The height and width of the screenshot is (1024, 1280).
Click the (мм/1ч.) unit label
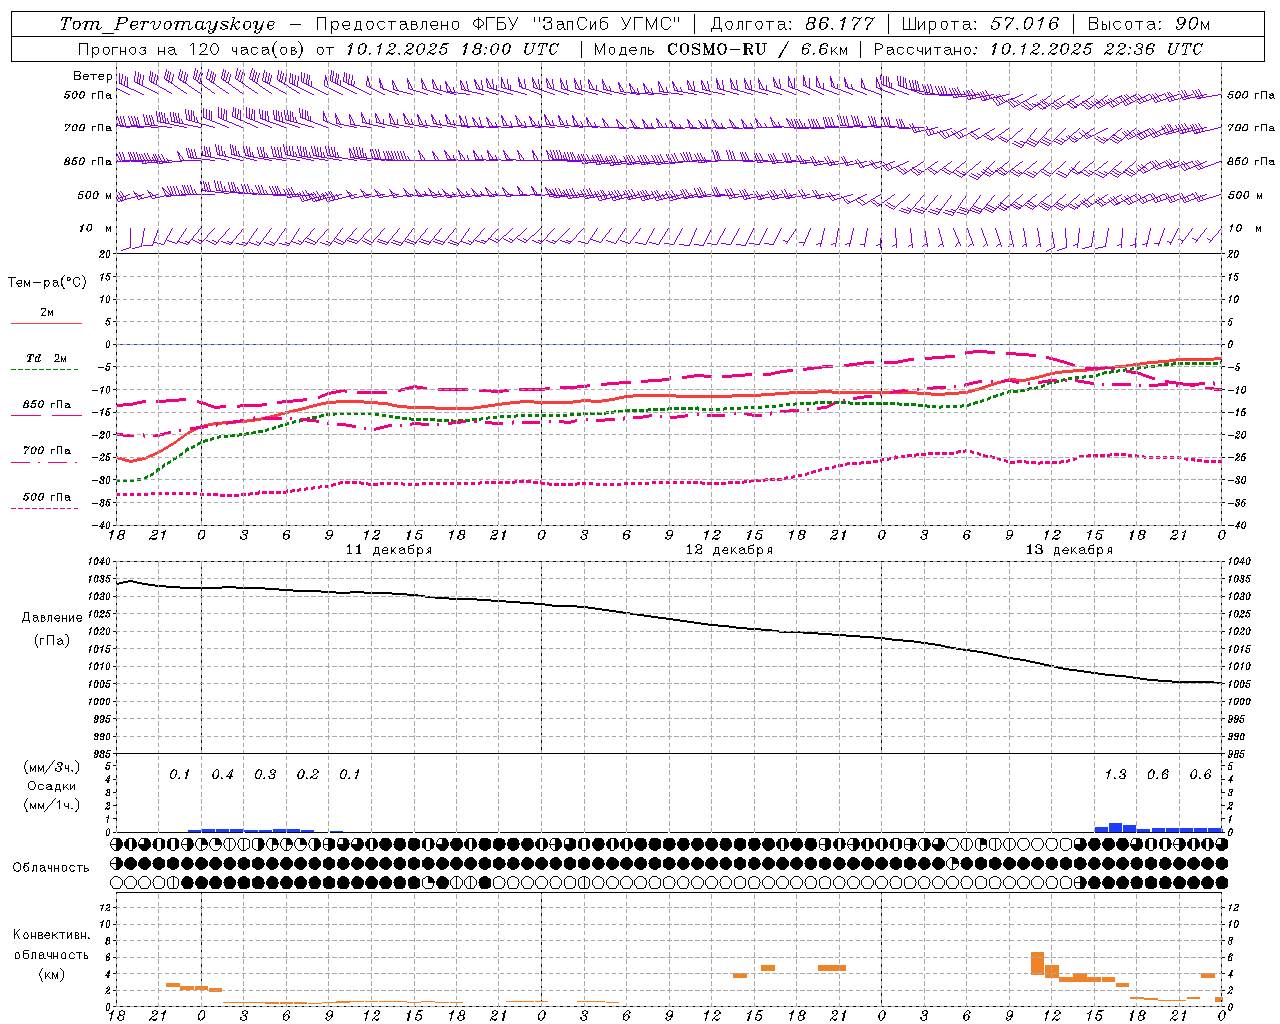click(52, 805)
